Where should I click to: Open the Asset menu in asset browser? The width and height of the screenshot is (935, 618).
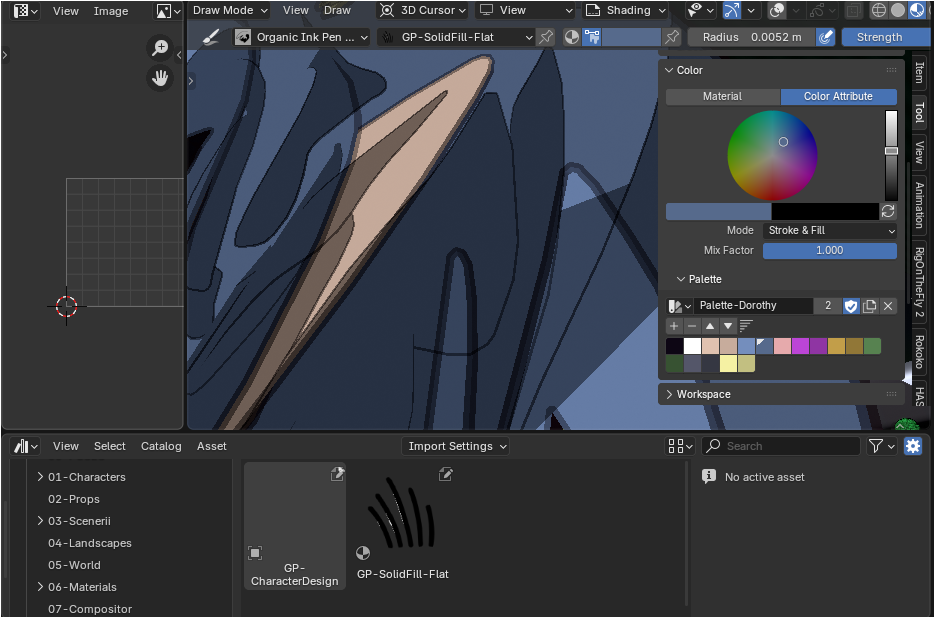coord(212,446)
